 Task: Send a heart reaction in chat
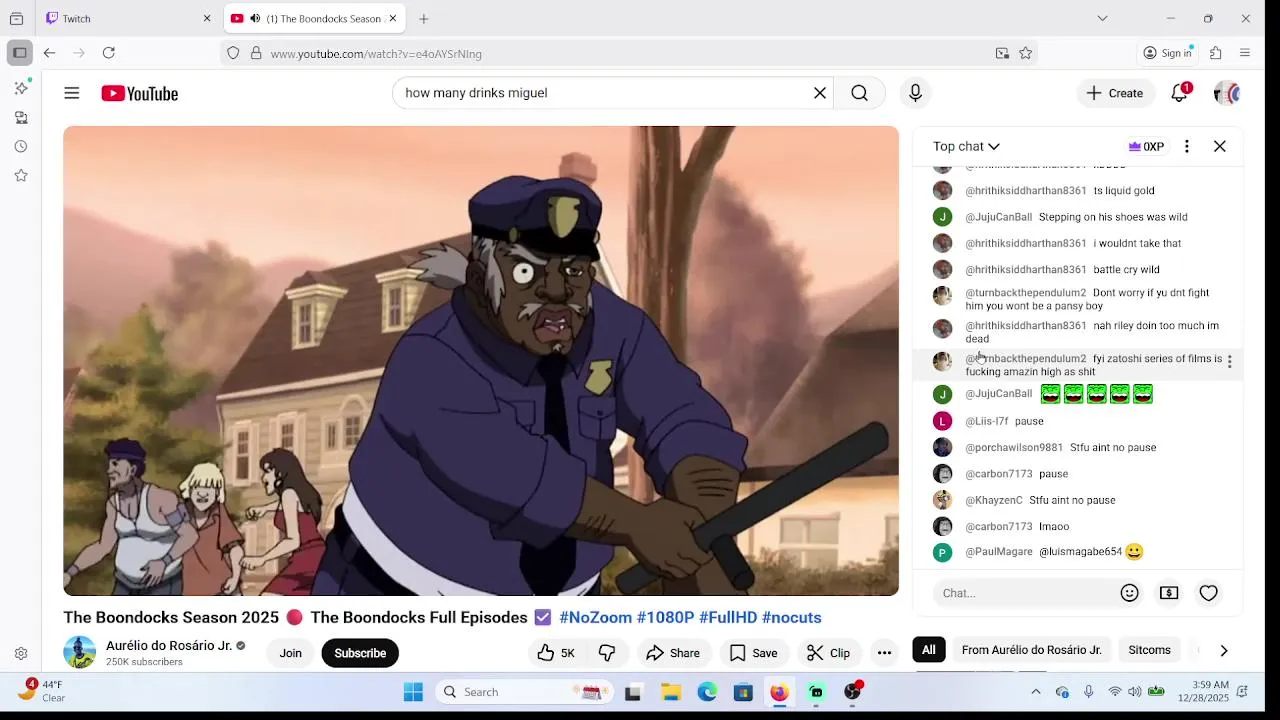click(1208, 593)
